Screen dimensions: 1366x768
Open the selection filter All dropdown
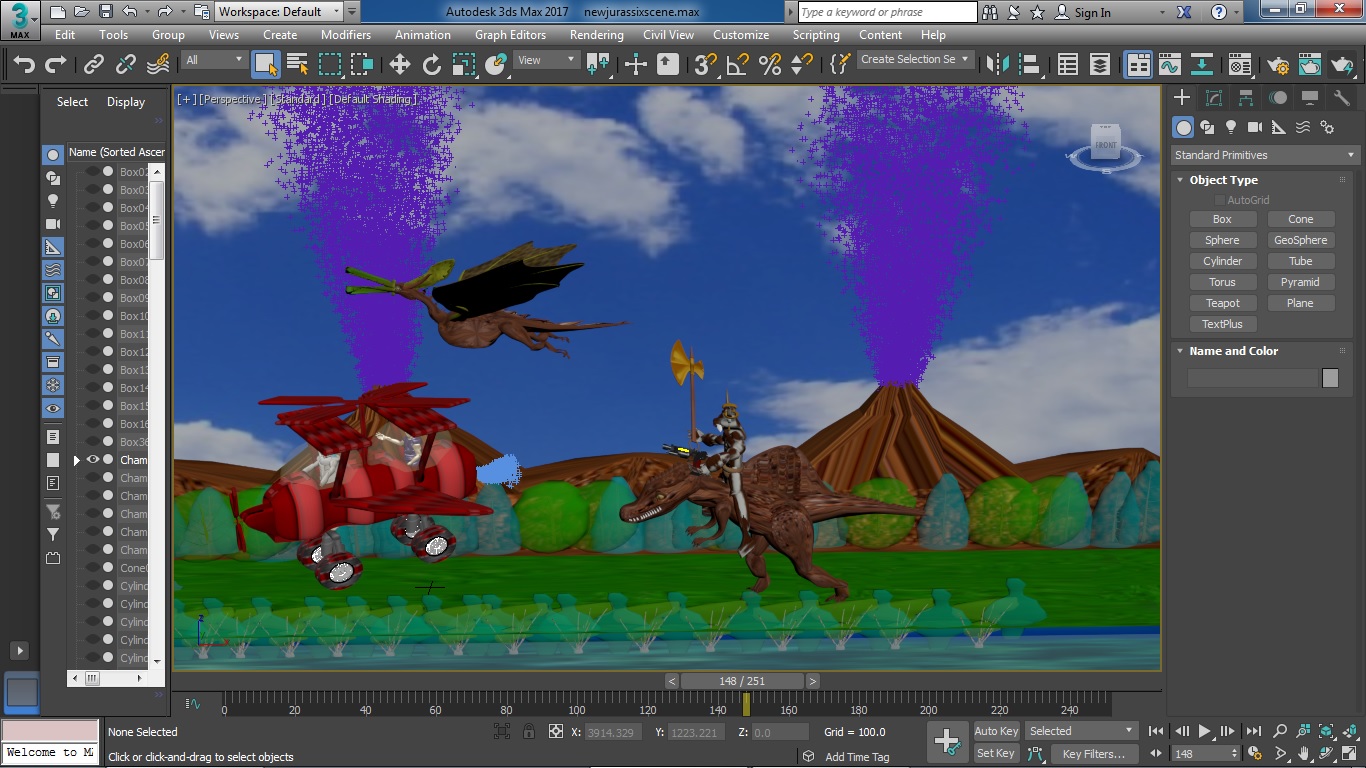click(214, 60)
